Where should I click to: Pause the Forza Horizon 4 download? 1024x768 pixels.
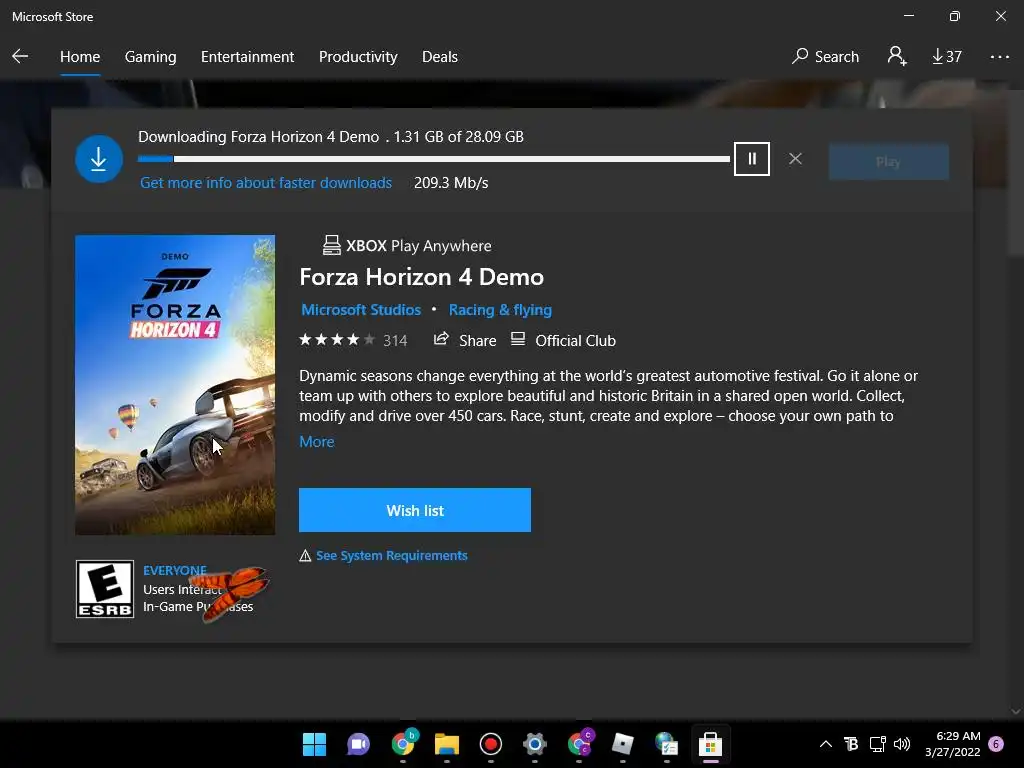pyautogui.click(x=752, y=159)
